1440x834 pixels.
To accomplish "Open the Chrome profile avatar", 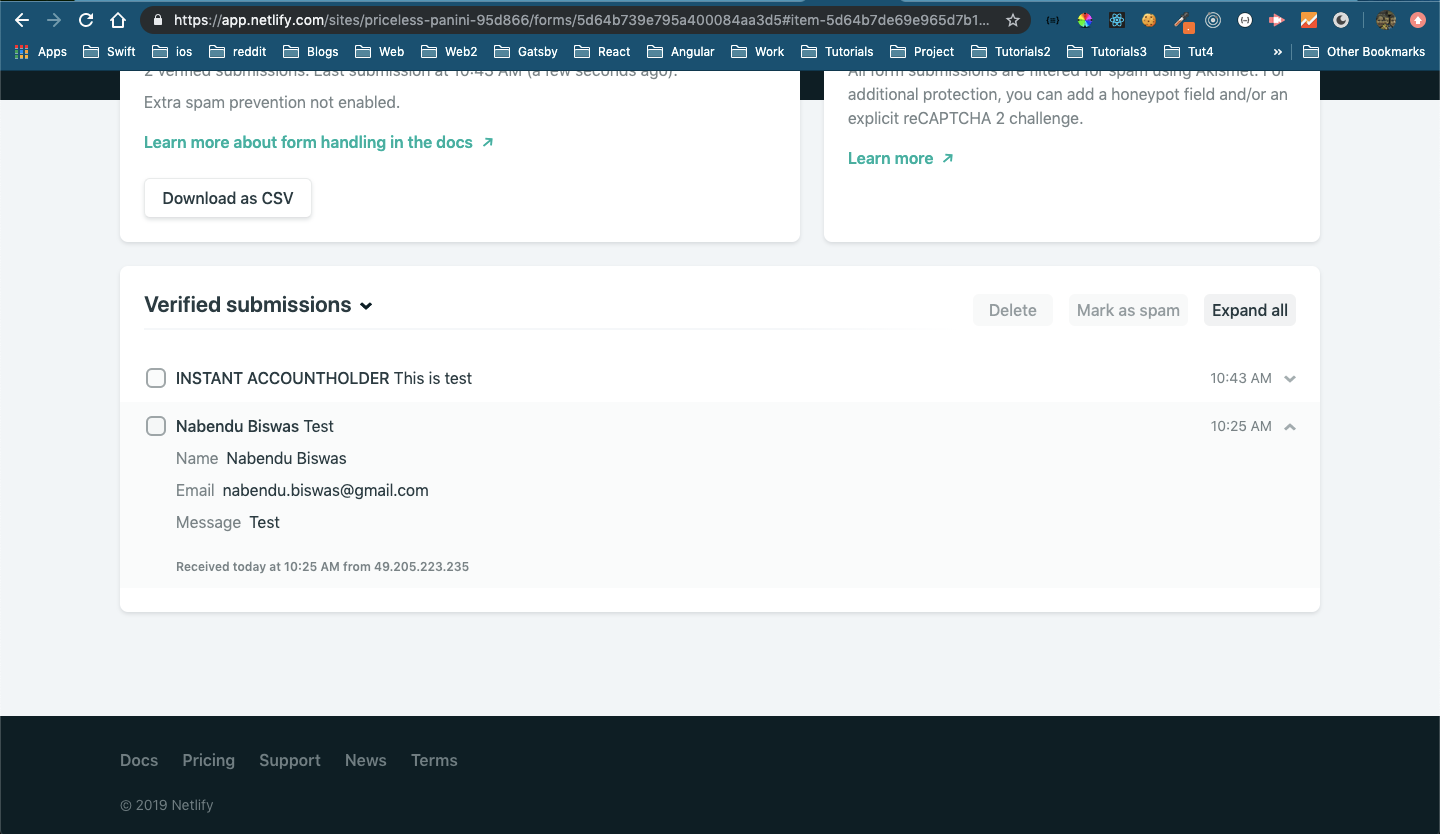I will [x=1386, y=20].
